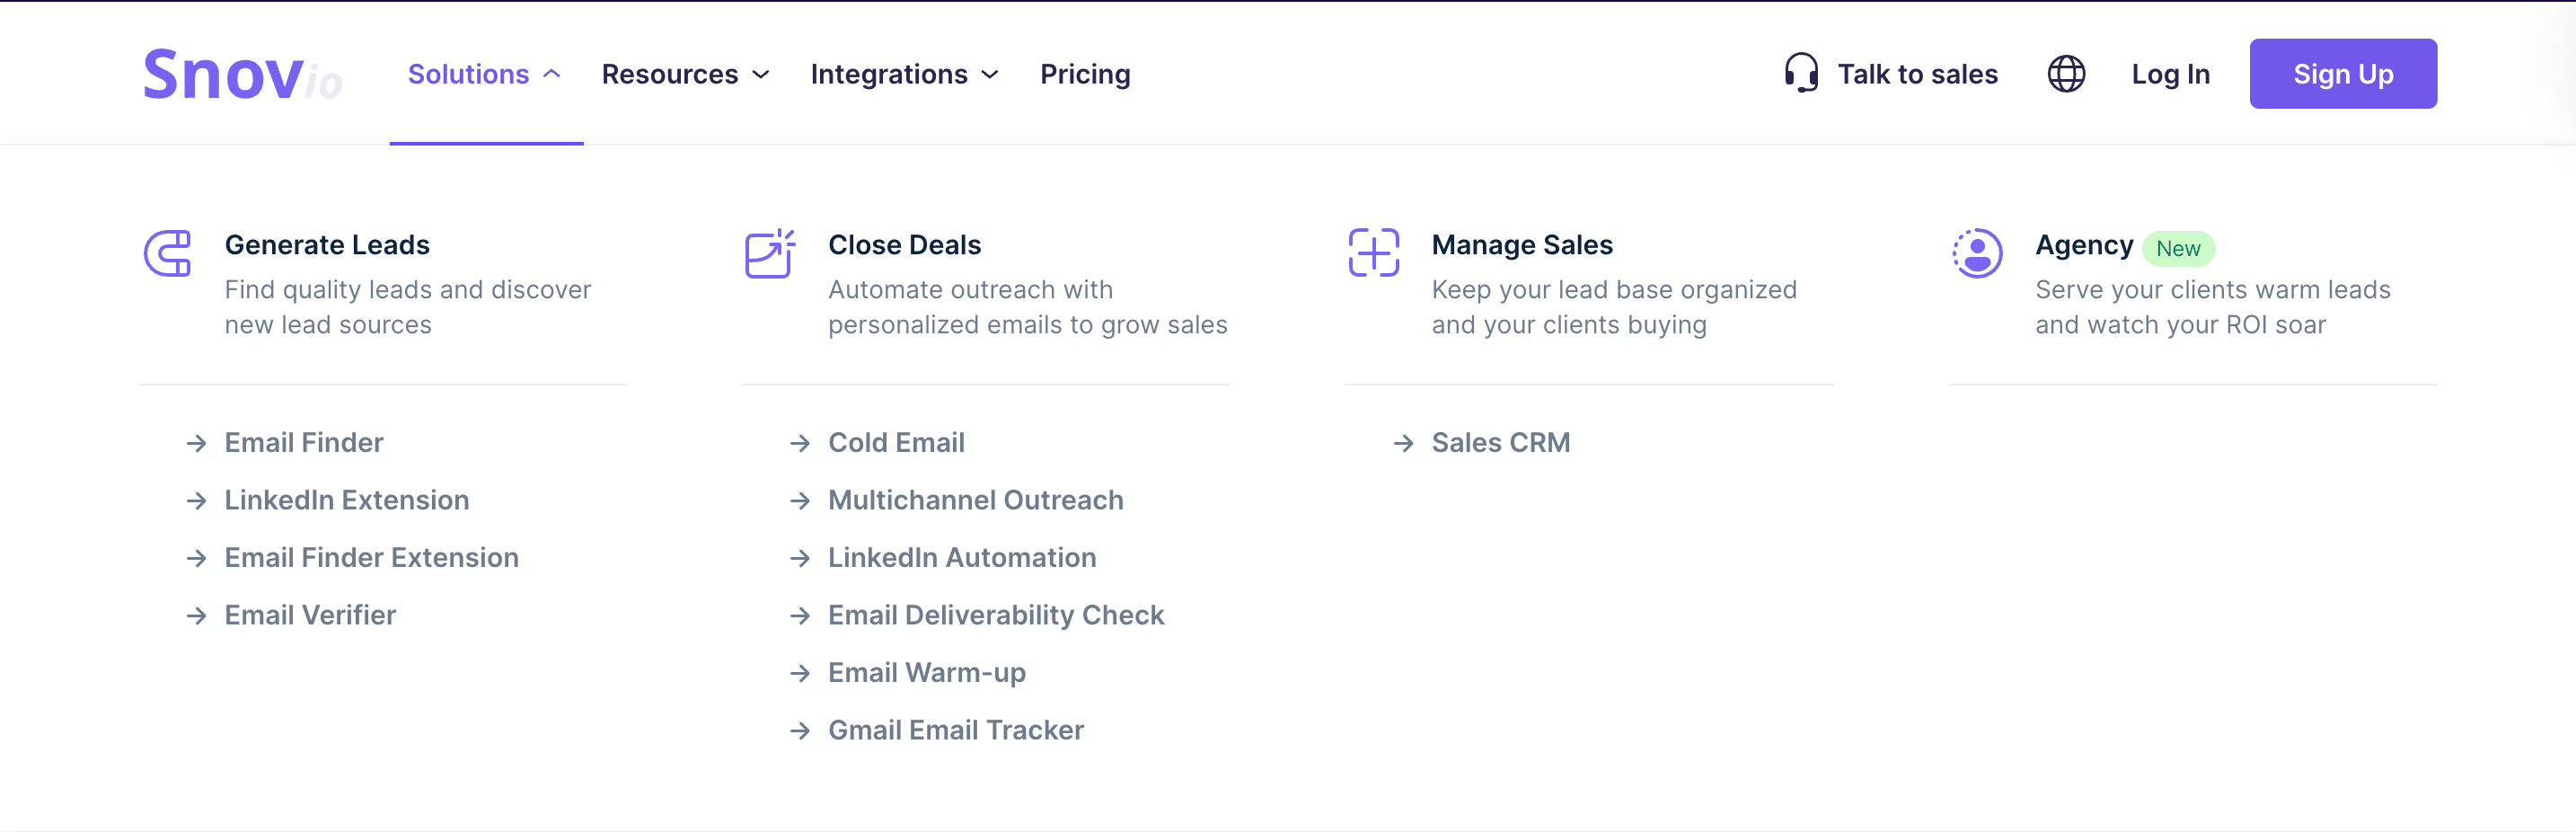Click the arrow icon beside Cold Email
Screen dimensions: 2576x832
801,443
